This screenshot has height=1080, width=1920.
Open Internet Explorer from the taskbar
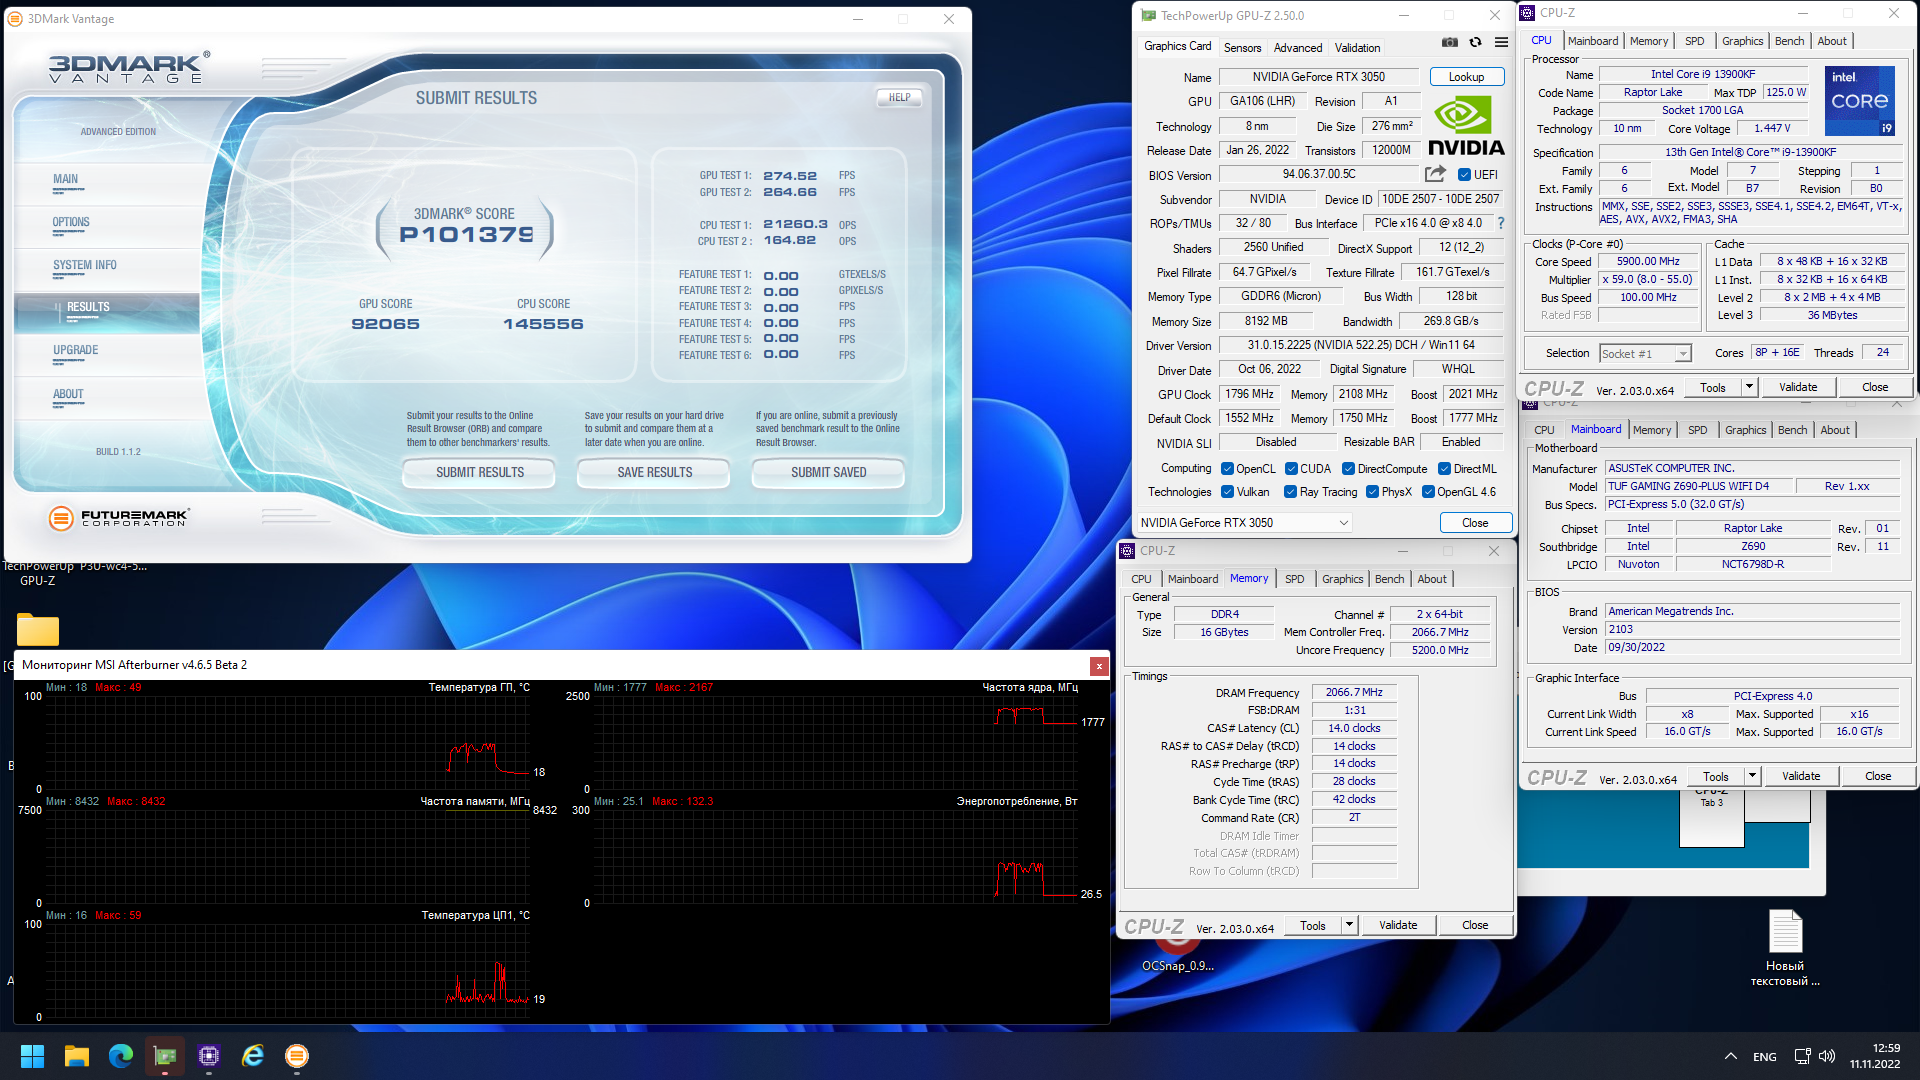pos(252,1056)
